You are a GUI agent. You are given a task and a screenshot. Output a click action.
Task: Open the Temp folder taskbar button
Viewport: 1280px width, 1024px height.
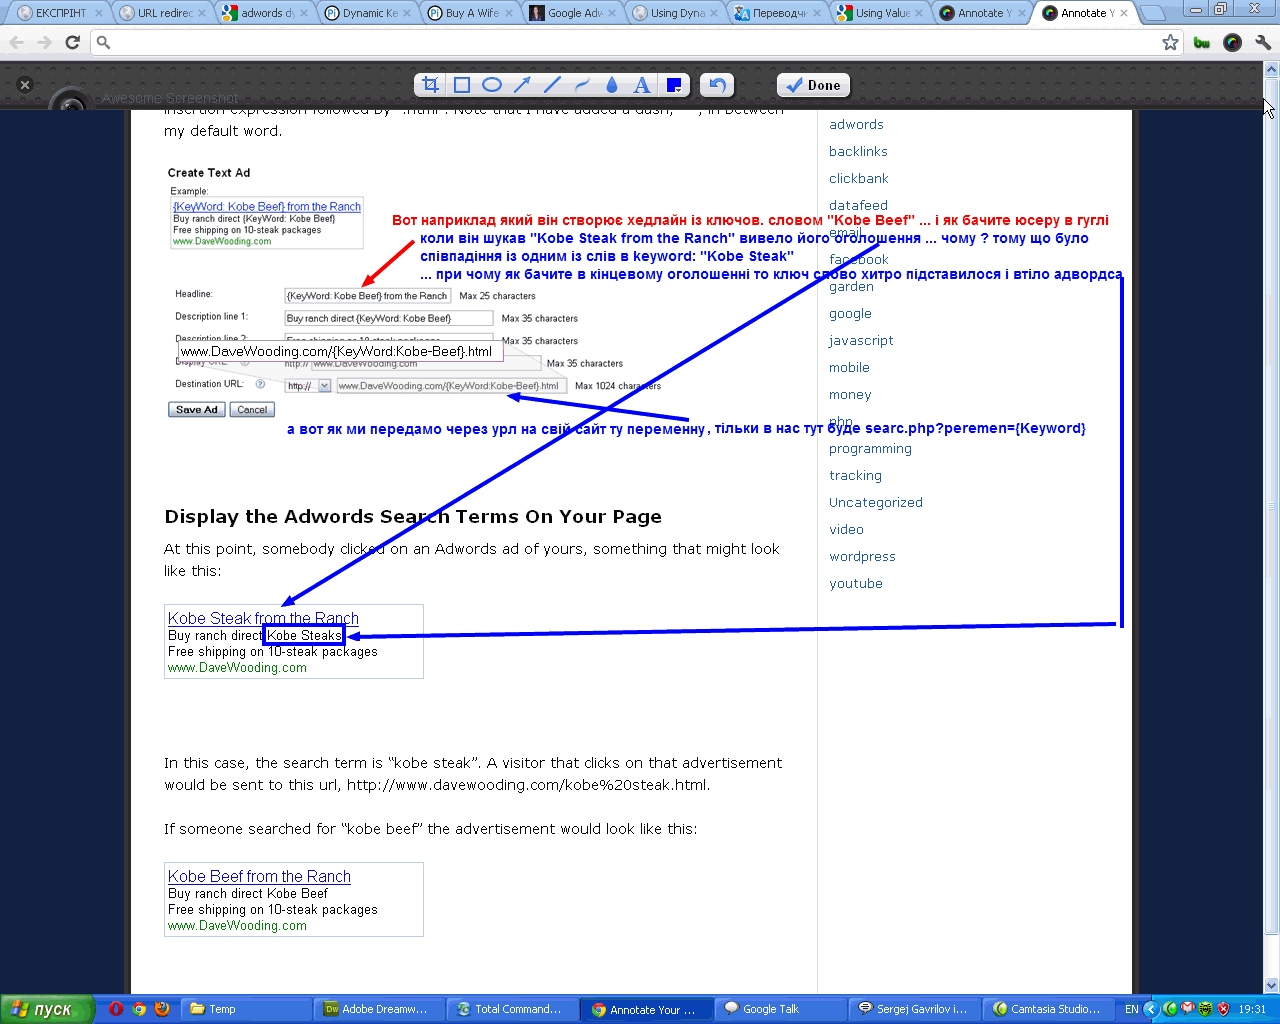click(247, 1009)
